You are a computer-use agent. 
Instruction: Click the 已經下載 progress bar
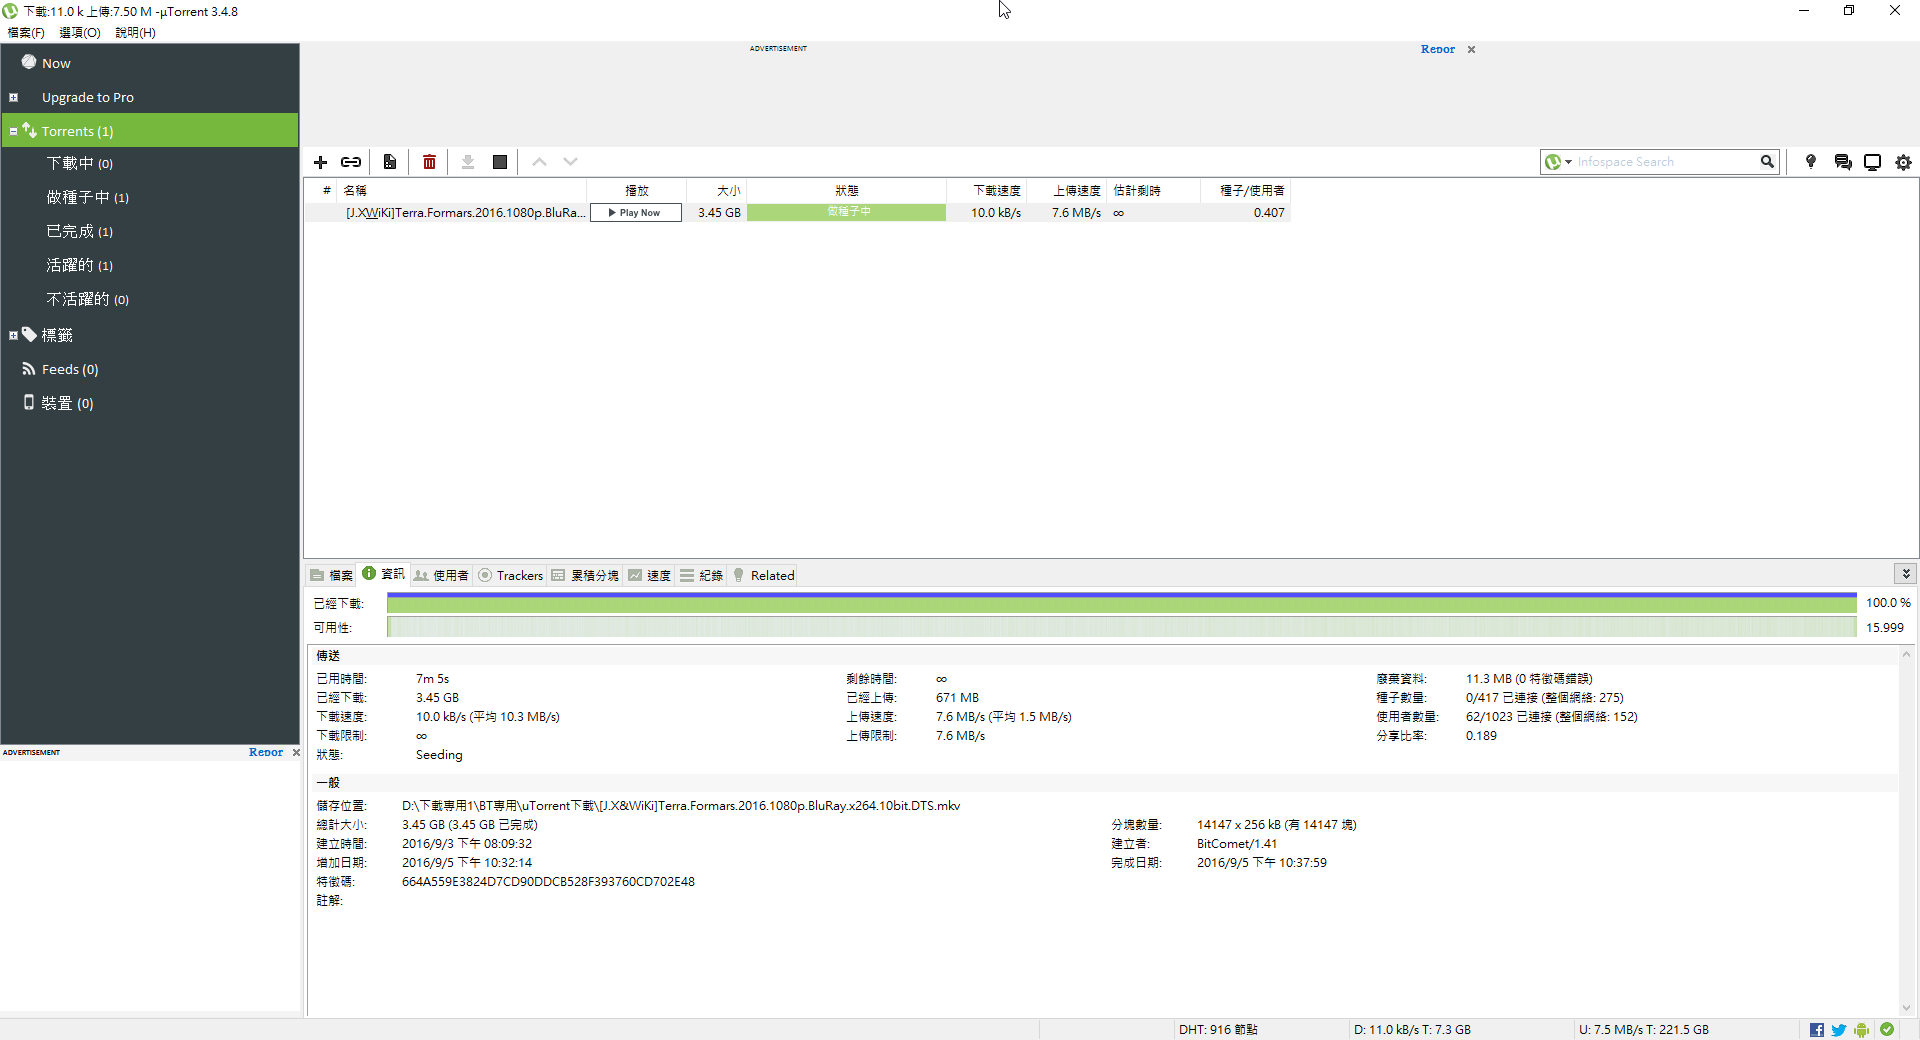point(1121,603)
